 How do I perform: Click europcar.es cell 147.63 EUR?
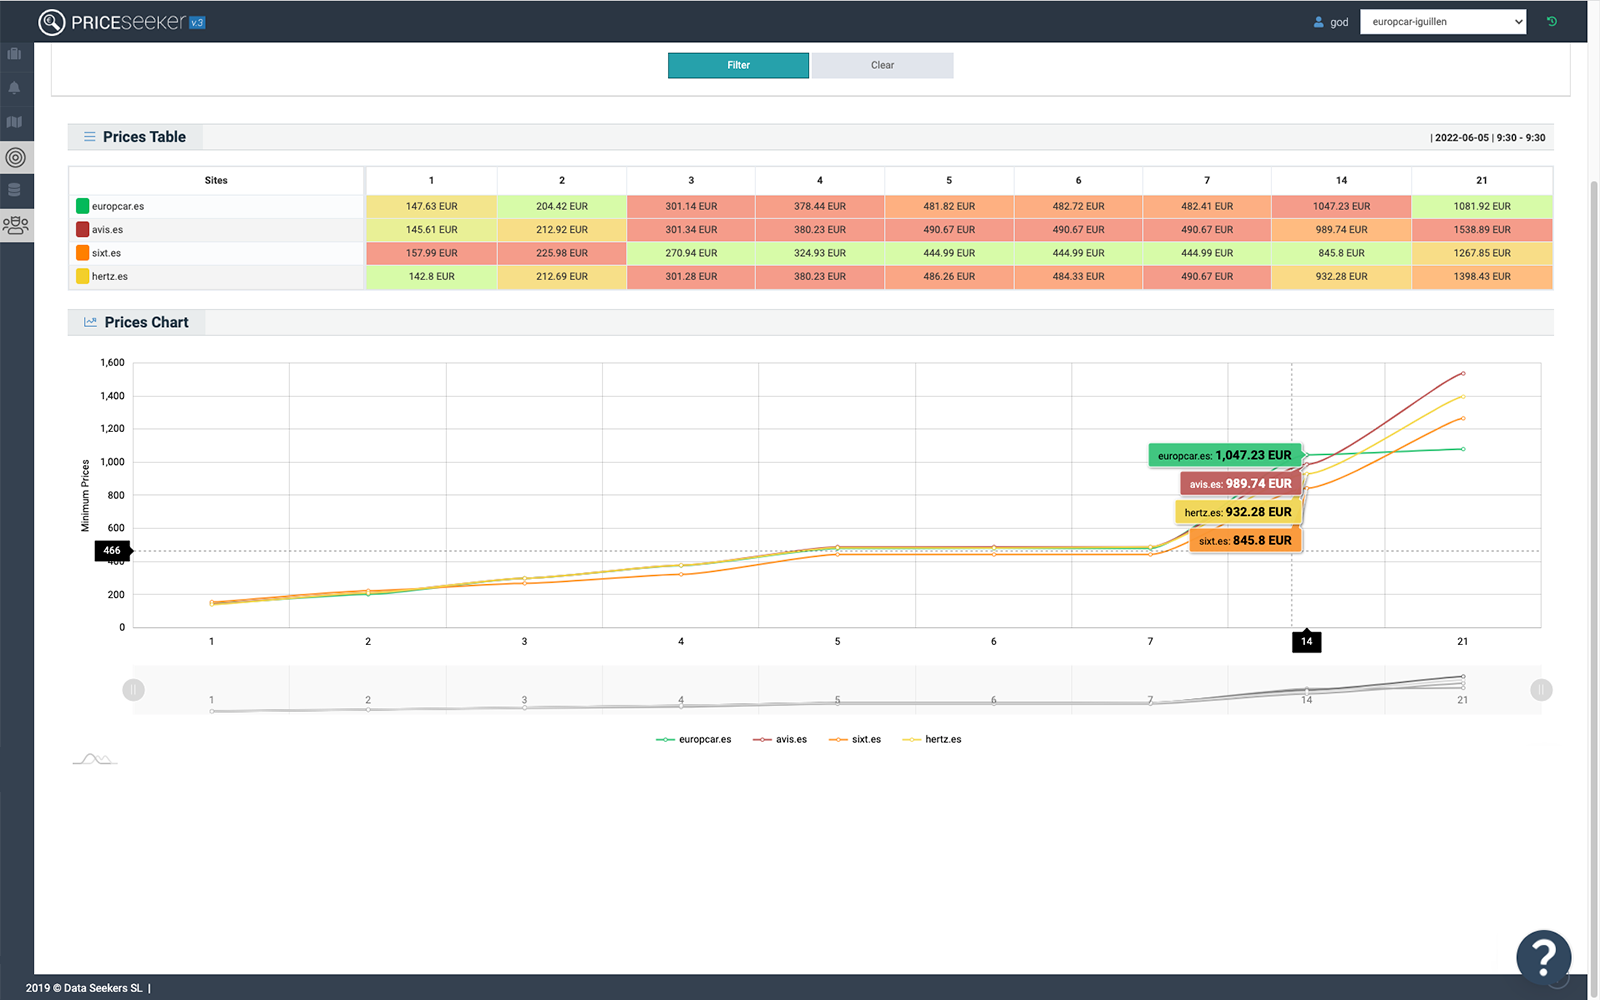[x=431, y=206]
